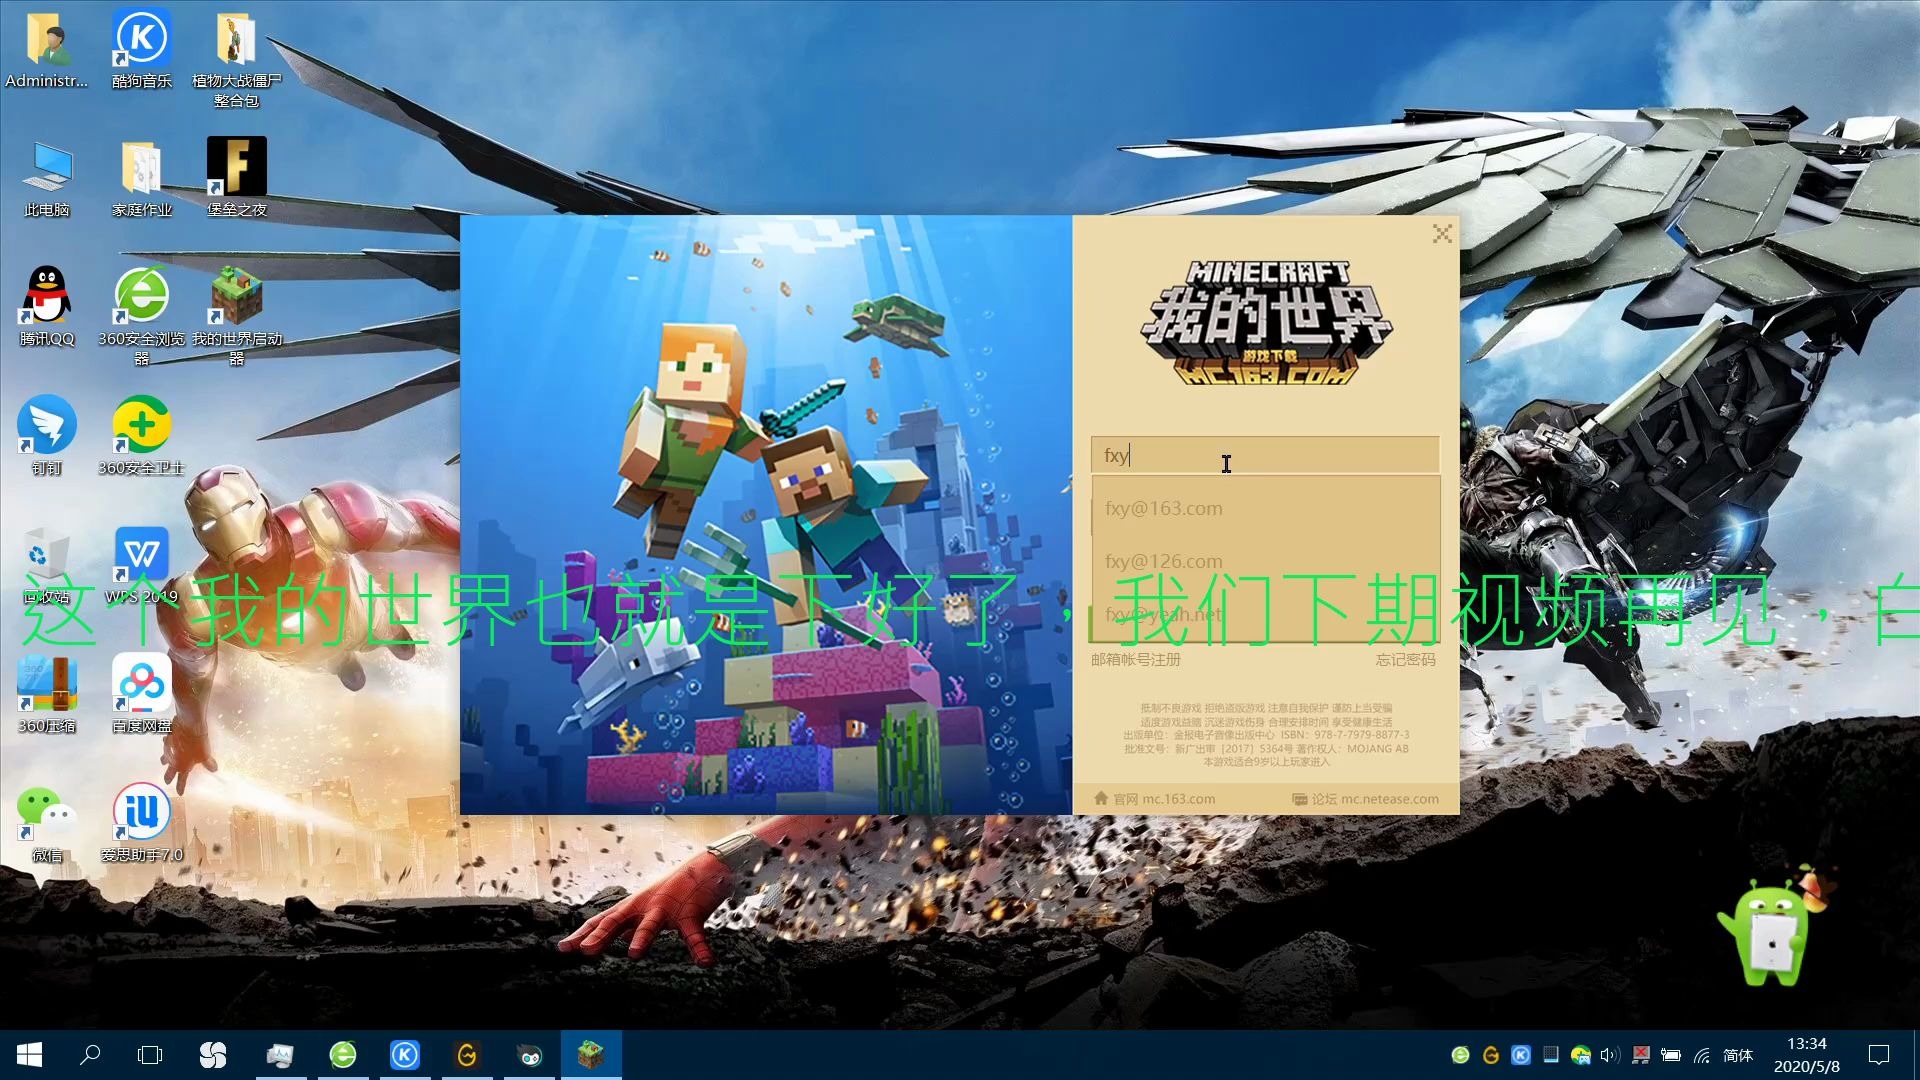Viewport: 1920px width, 1080px height.
Task: Open the 此电脑 desktop icon
Action: point(47,180)
